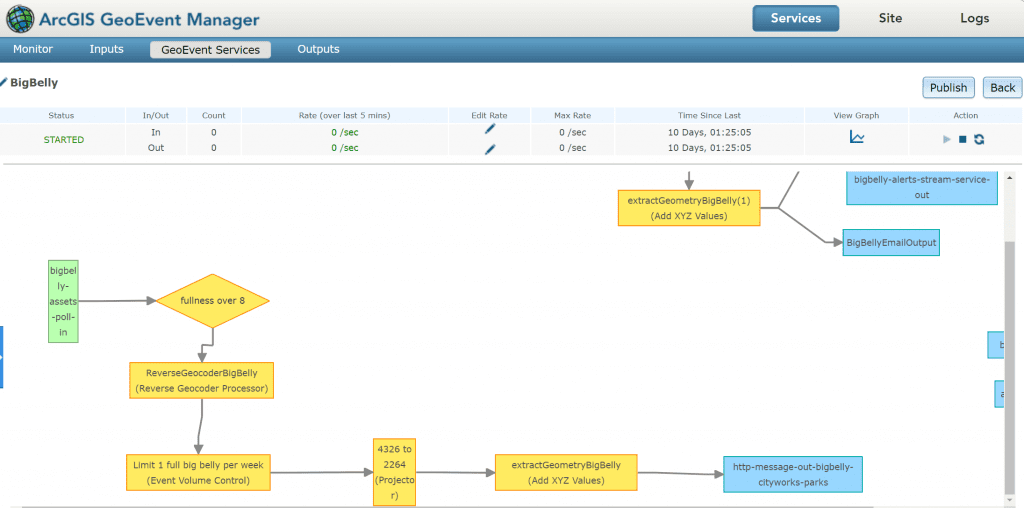Restart the service with refresh icon

978,139
